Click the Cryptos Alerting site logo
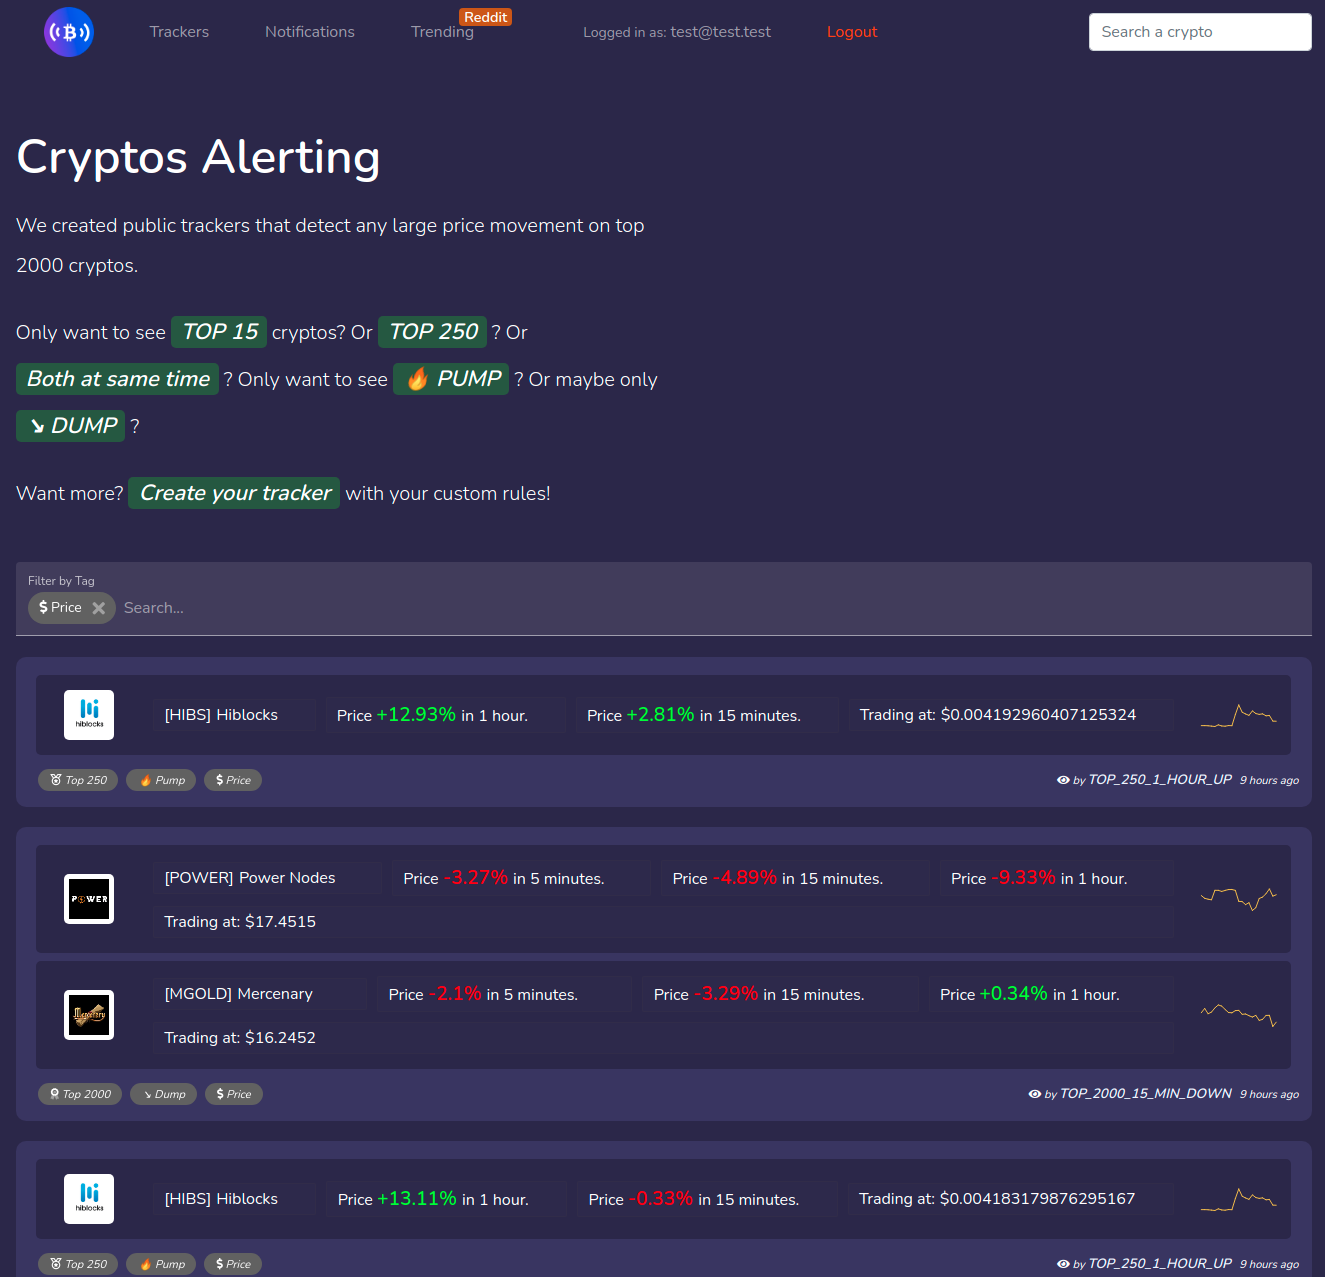The height and width of the screenshot is (1277, 1325). coord(68,32)
